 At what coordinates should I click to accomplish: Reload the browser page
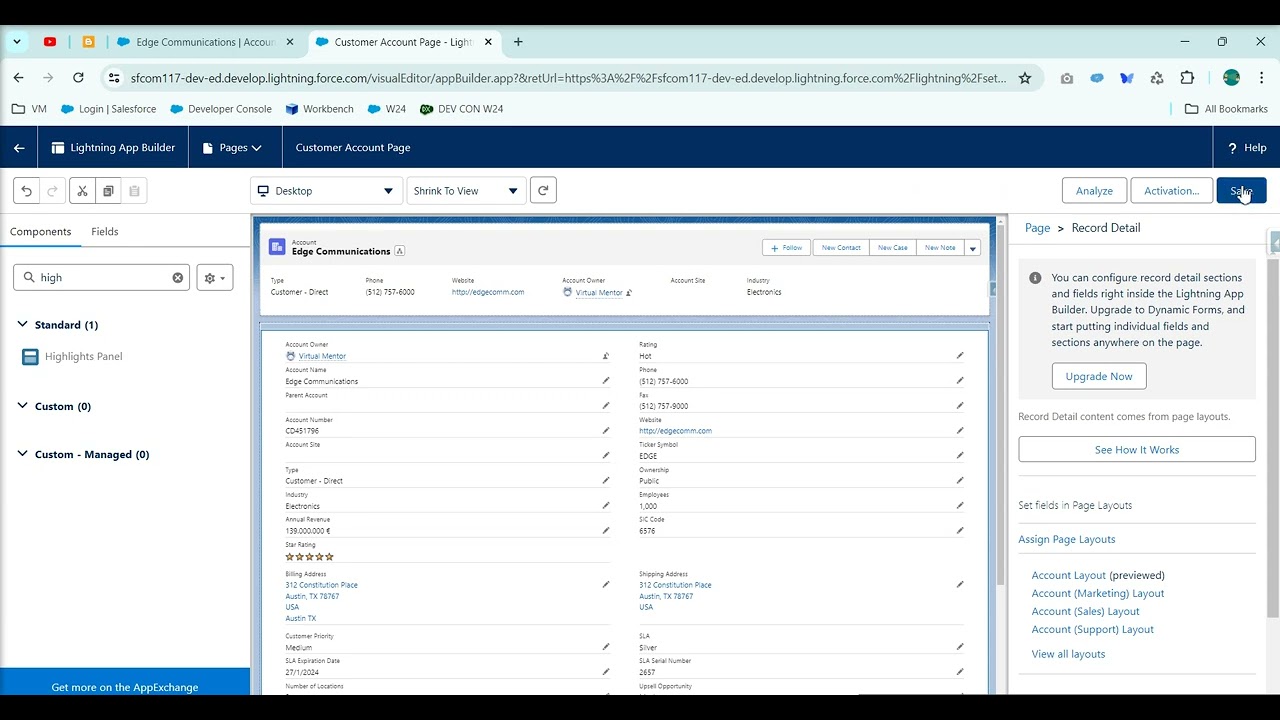pos(78,78)
